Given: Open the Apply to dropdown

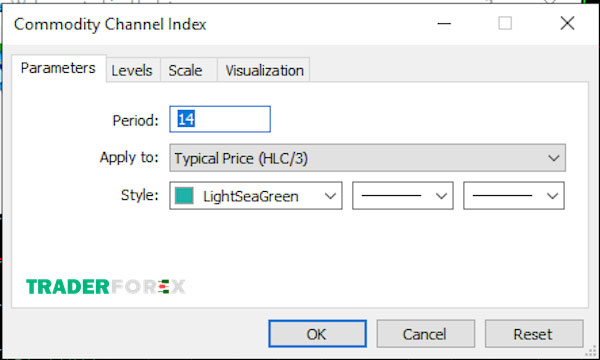Looking at the screenshot, I should pos(367,158).
